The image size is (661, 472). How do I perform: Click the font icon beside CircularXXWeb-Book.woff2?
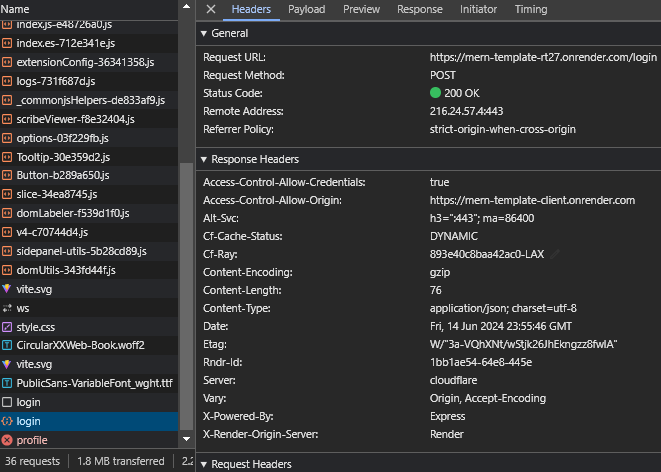(7, 345)
